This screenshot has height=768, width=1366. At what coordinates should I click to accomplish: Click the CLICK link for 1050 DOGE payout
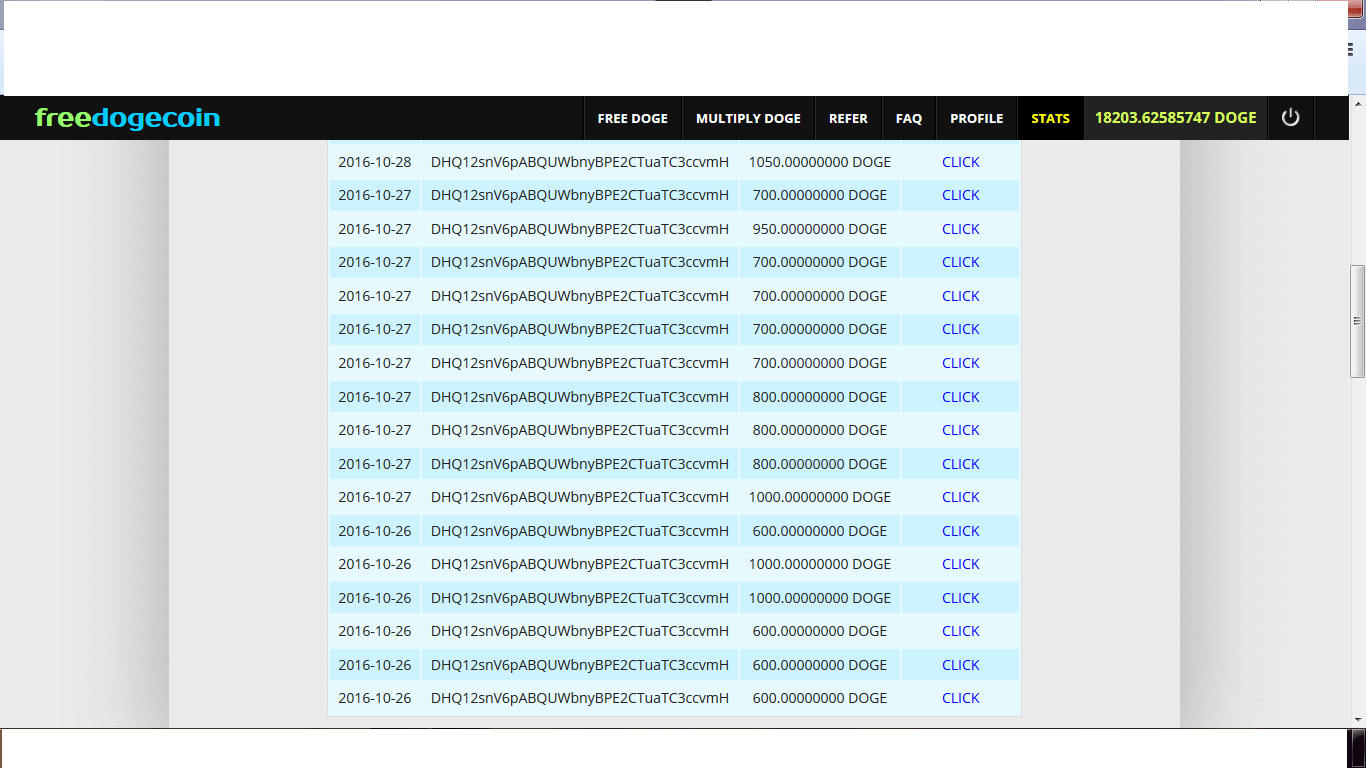[960, 162]
